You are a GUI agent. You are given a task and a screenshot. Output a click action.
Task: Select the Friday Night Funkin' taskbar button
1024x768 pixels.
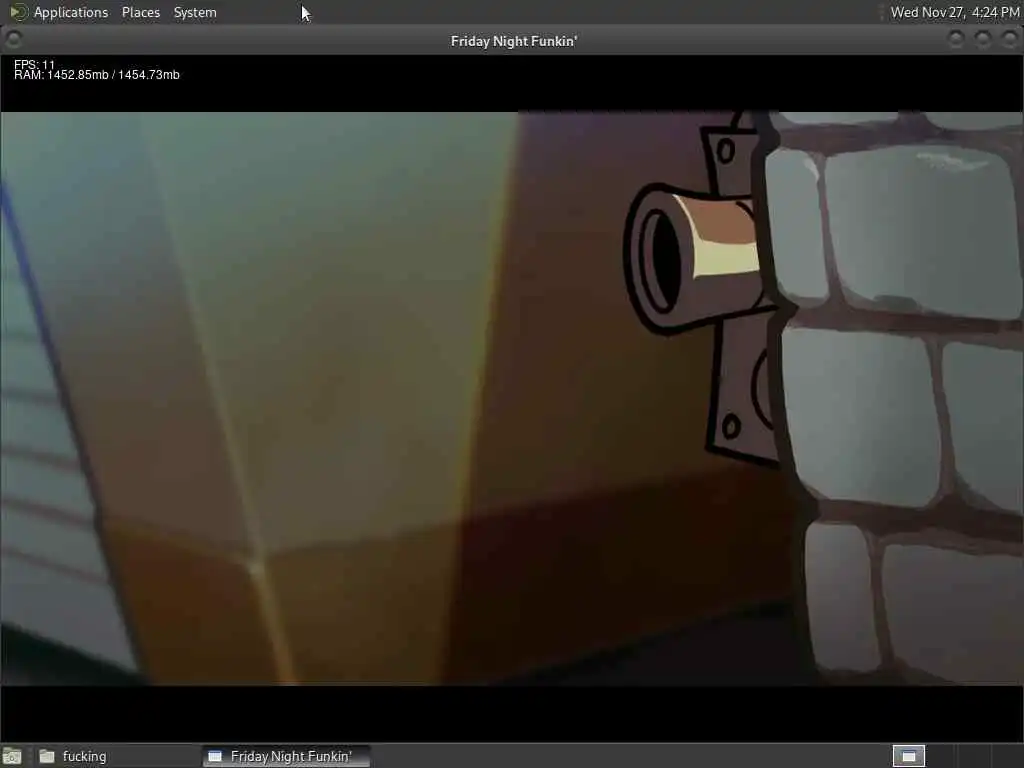tap(287, 756)
